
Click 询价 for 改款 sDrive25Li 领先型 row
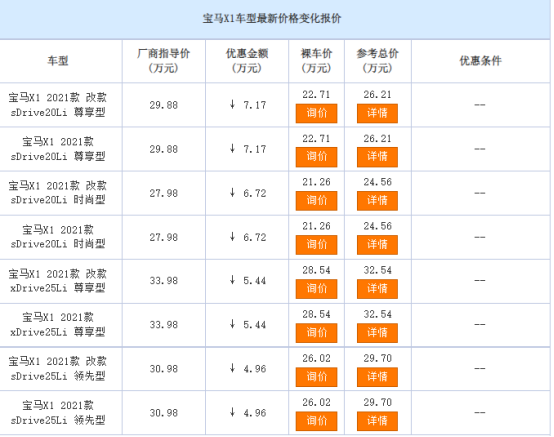click(x=316, y=377)
